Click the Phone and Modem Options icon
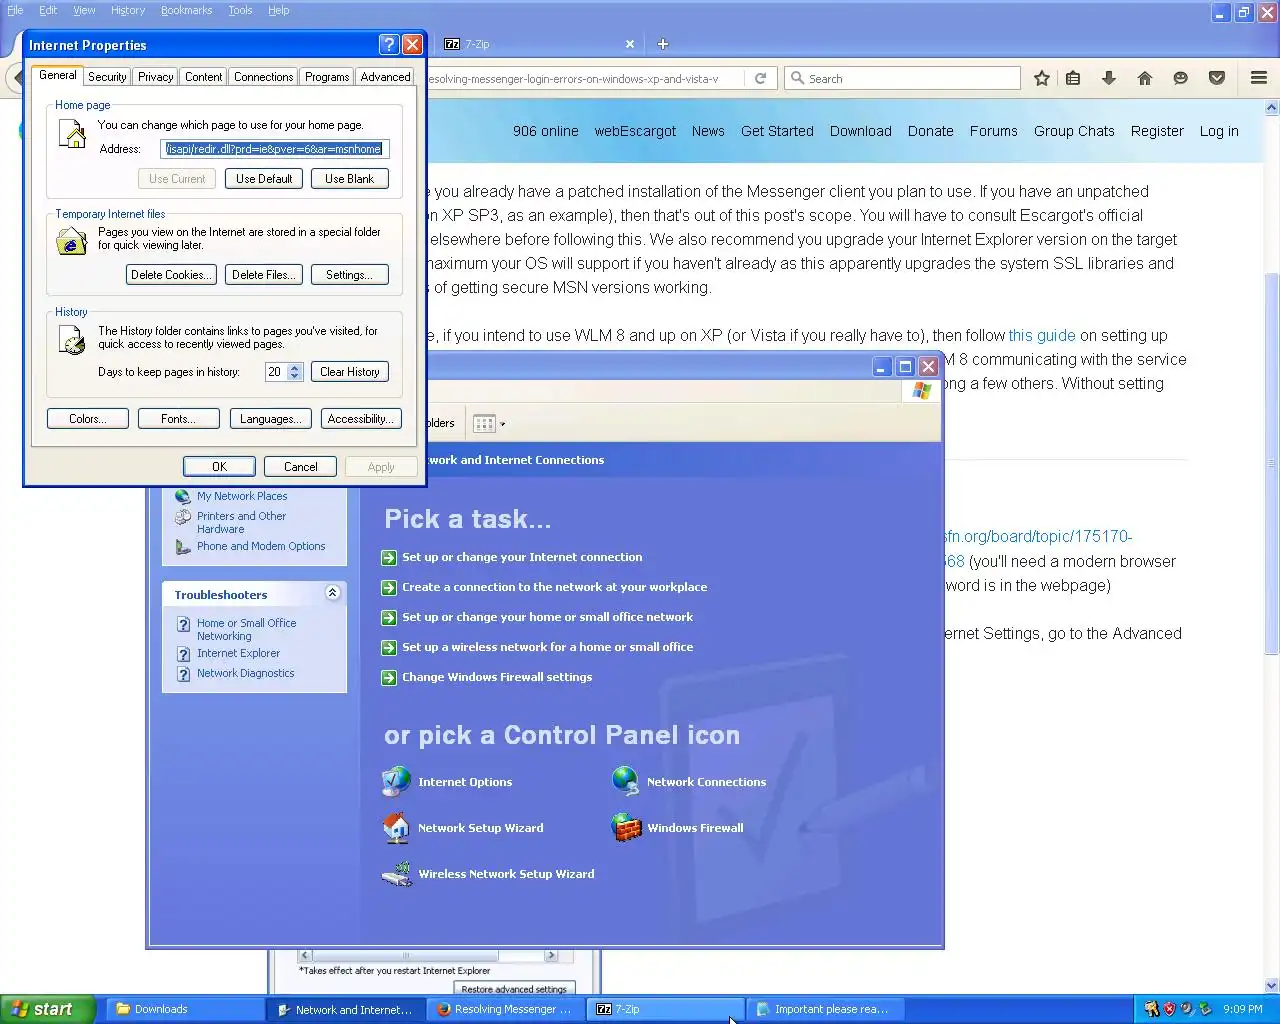 (183, 547)
